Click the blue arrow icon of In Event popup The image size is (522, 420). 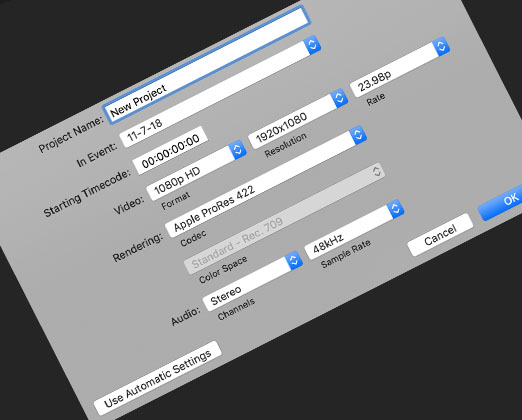[x=312, y=45]
